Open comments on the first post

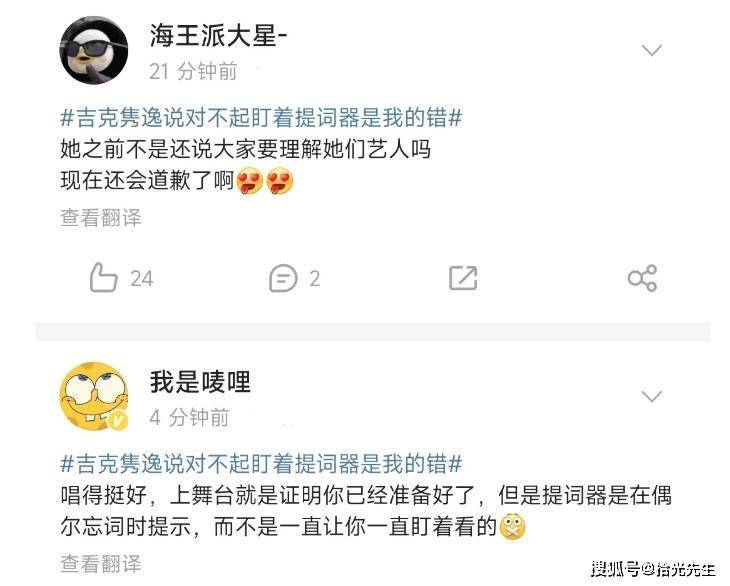[x=283, y=278]
